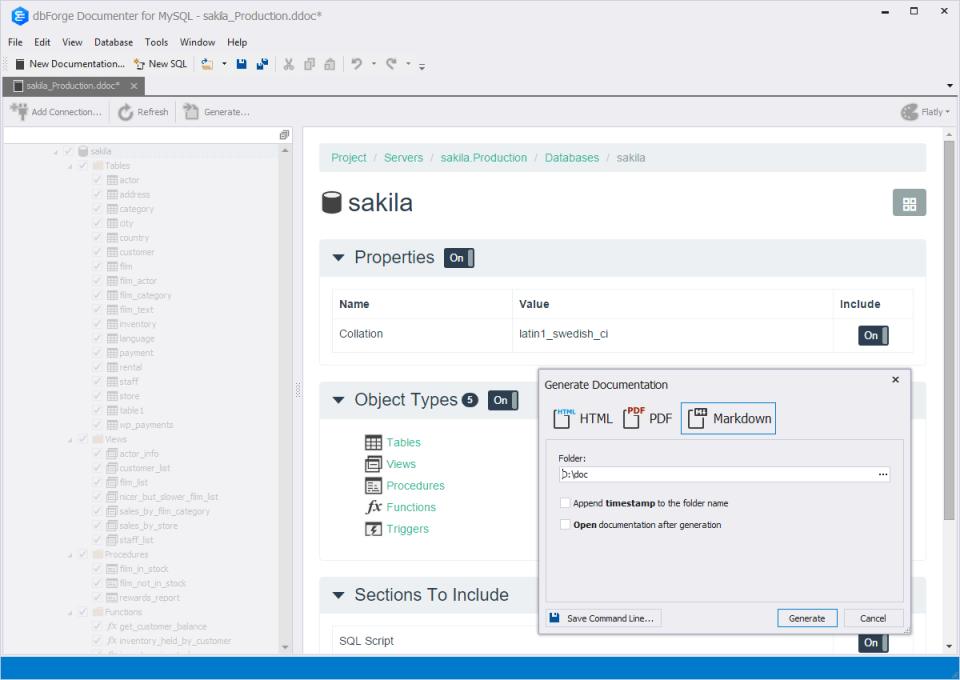
Task: Open the grid view icon beside sakila heading
Action: [x=908, y=202]
